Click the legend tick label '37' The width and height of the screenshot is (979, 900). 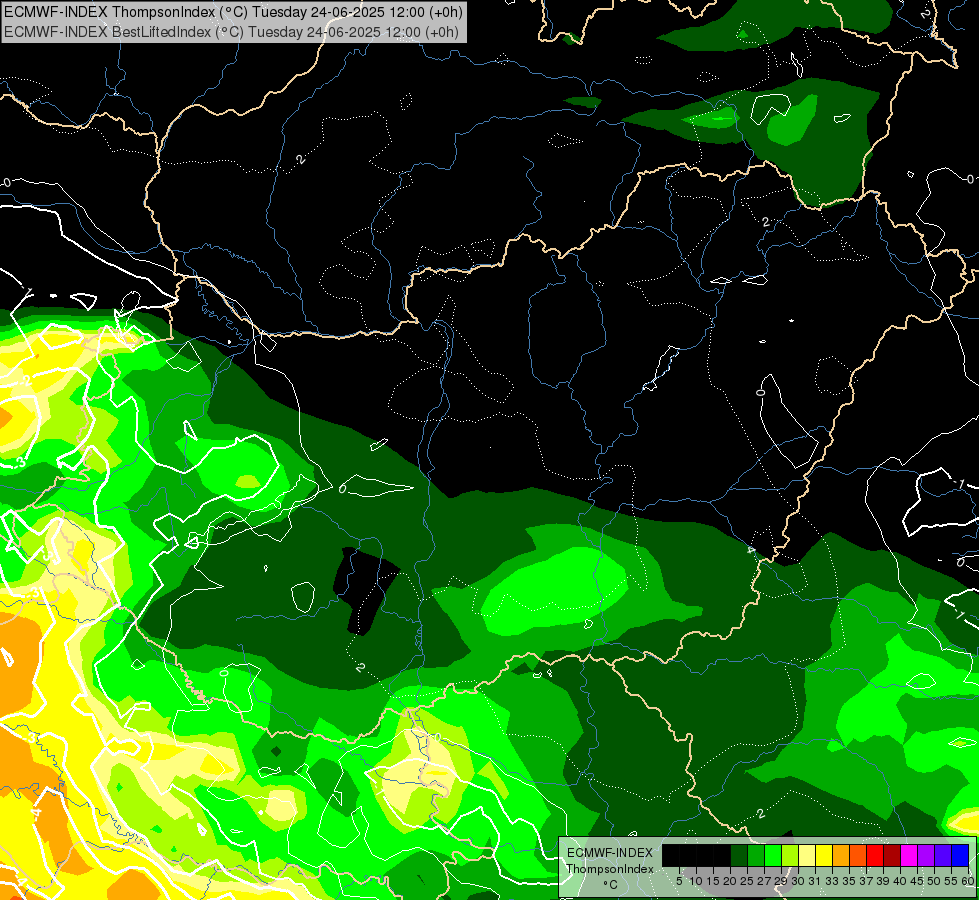tap(867, 881)
